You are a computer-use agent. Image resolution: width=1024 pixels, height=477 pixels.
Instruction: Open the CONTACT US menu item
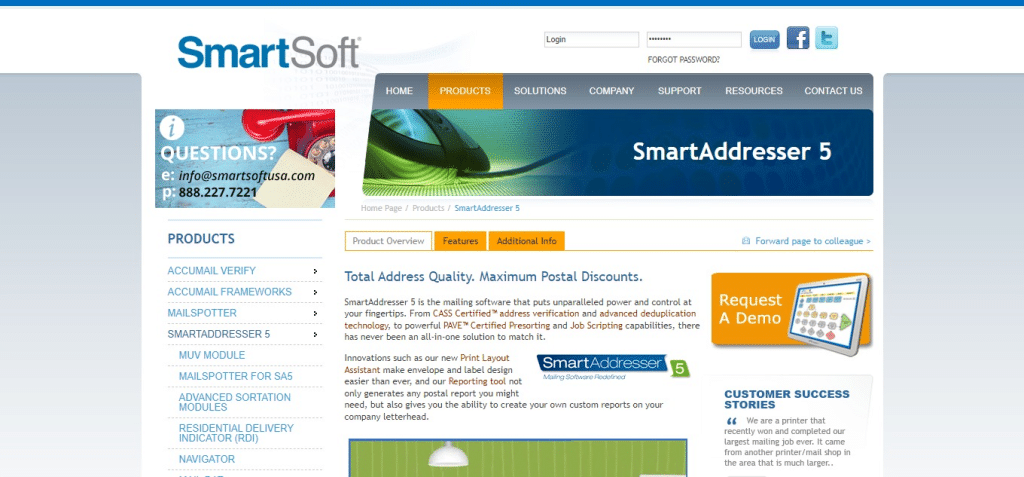point(833,91)
